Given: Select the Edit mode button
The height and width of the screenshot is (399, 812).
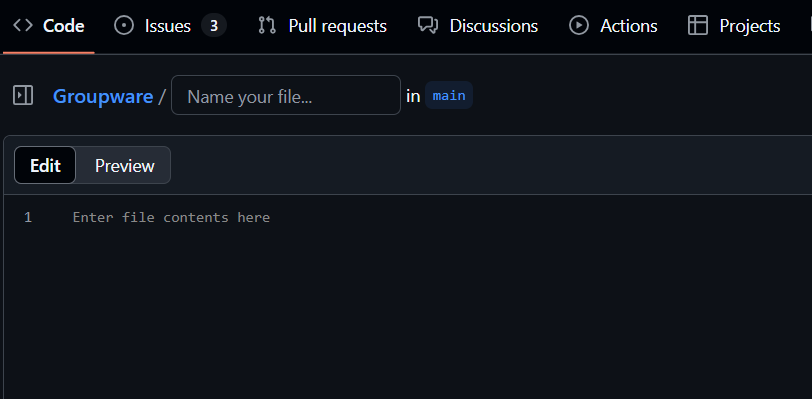Looking at the screenshot, I should (45, 165).
